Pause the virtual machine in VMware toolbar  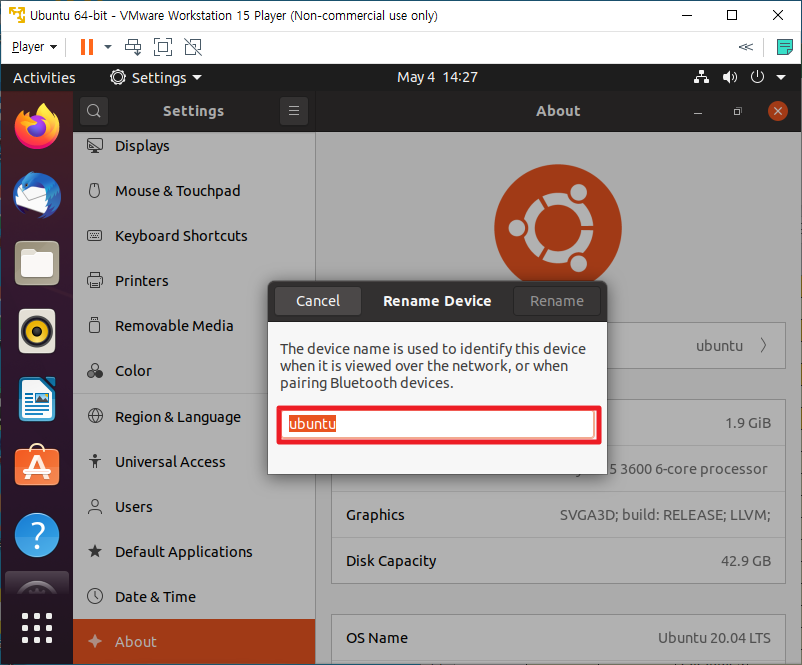point(87,47)
